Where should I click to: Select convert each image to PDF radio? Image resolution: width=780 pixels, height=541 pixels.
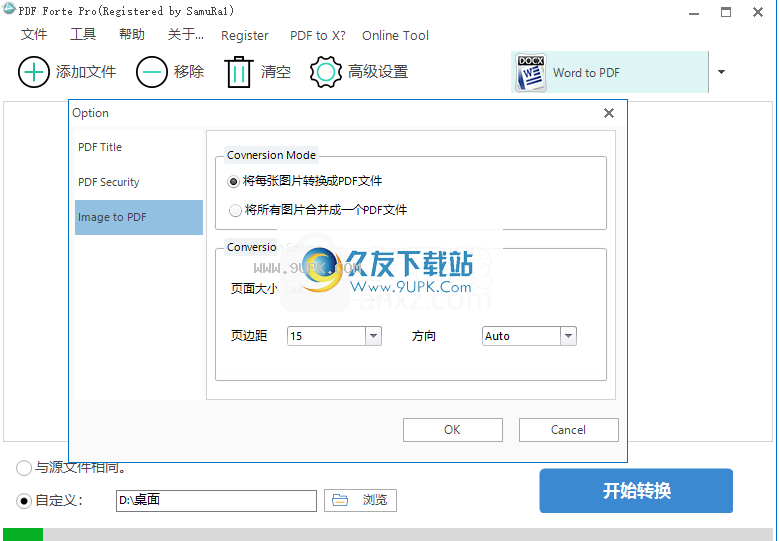233,181
